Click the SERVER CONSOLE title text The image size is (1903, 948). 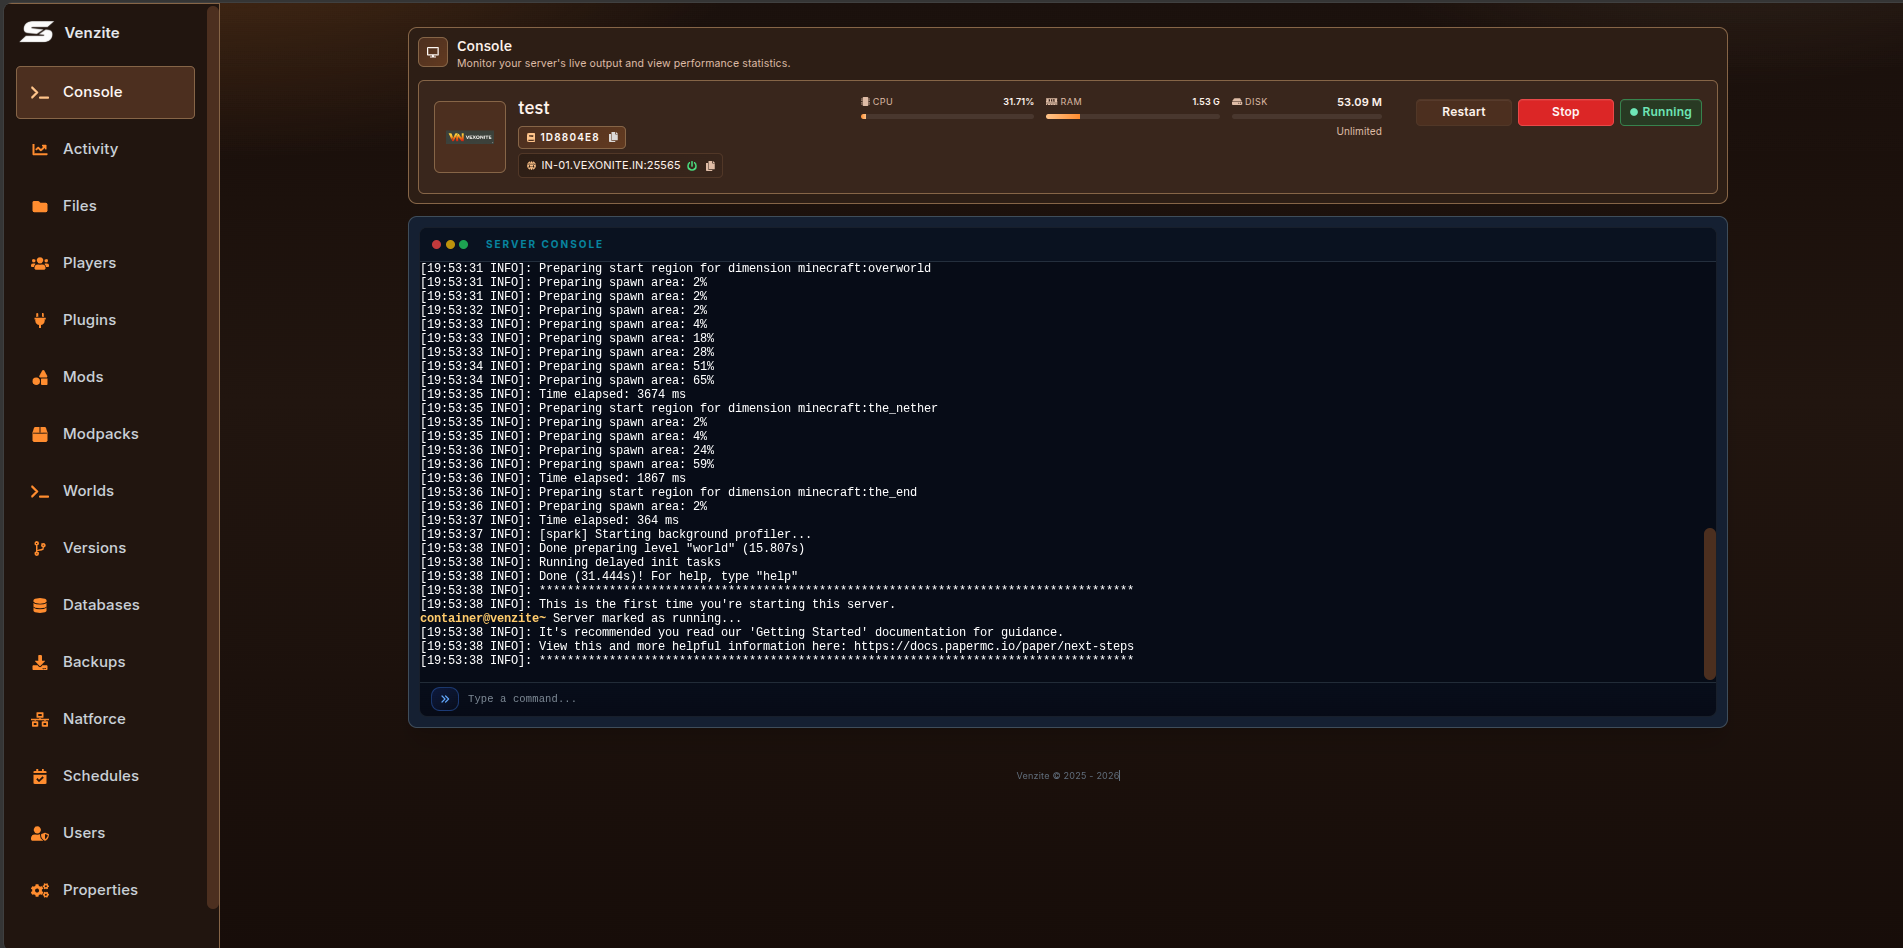(544, 244)
